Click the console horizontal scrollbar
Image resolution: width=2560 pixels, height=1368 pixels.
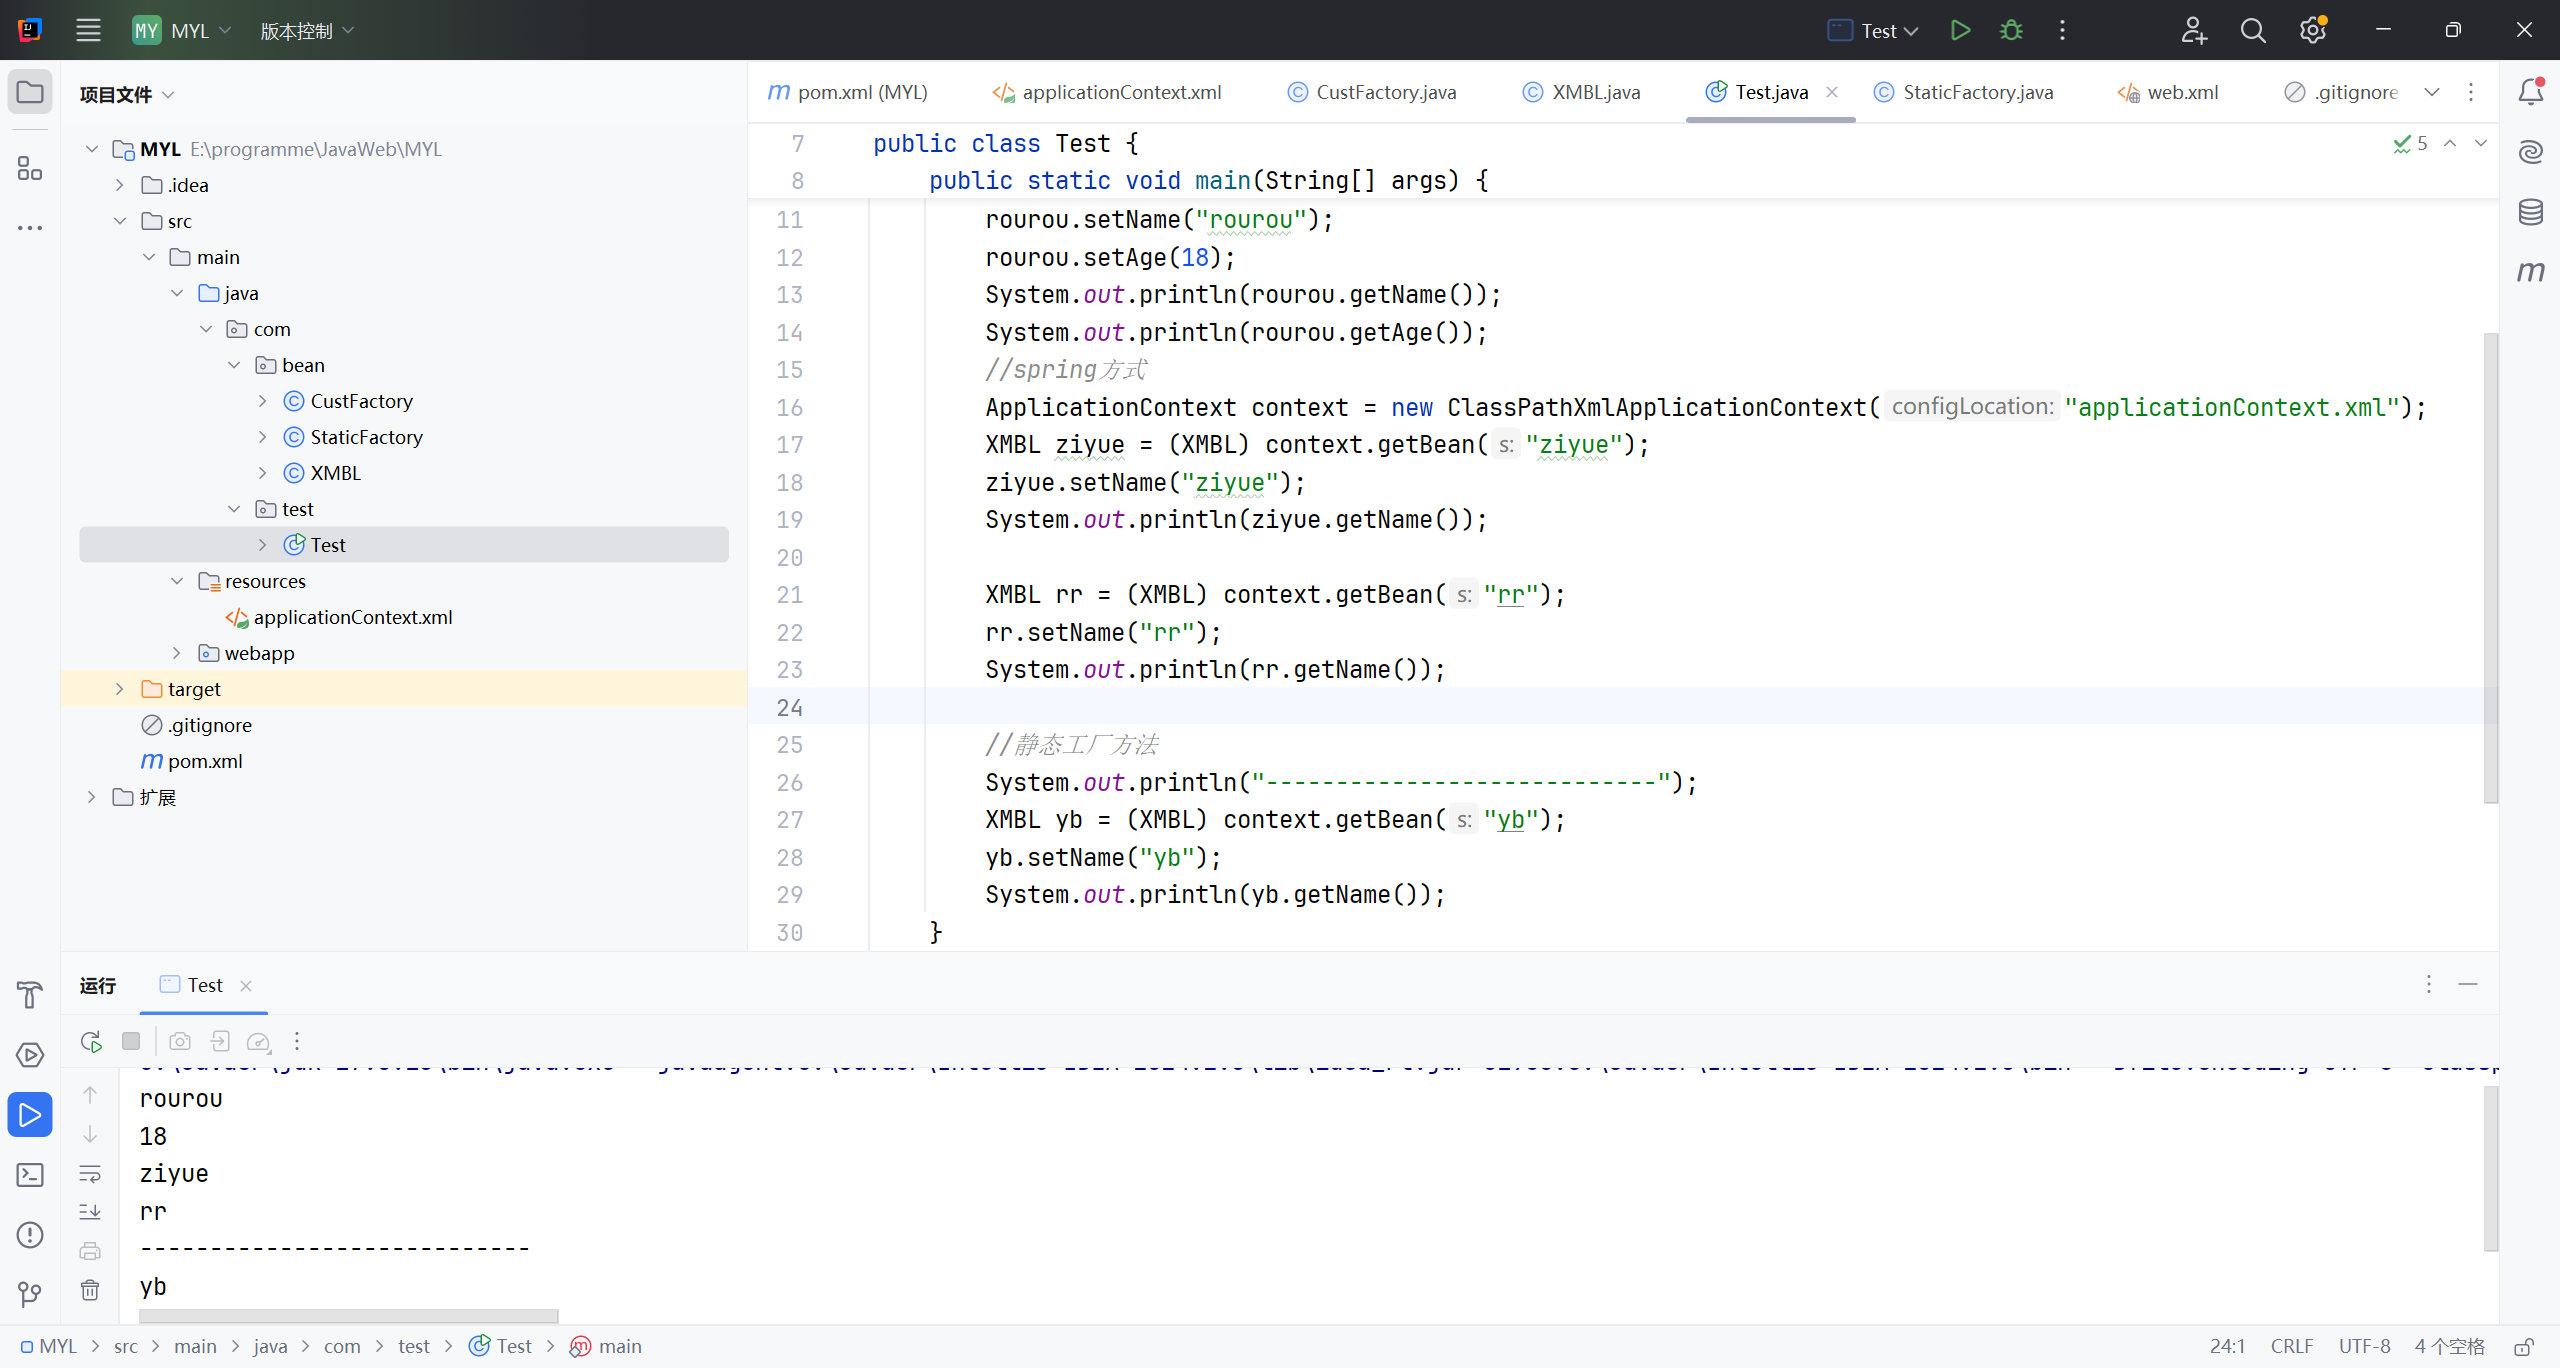tap(348, 1316)
